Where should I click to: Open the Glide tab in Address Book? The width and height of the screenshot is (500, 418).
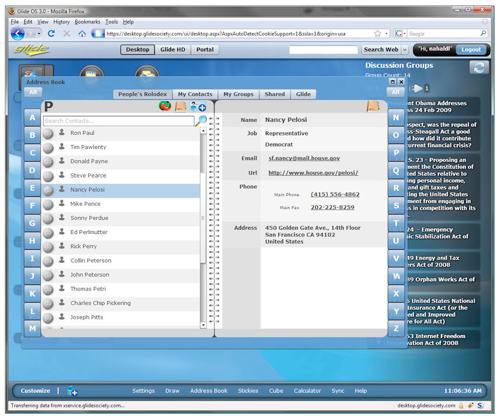[303, 94]
